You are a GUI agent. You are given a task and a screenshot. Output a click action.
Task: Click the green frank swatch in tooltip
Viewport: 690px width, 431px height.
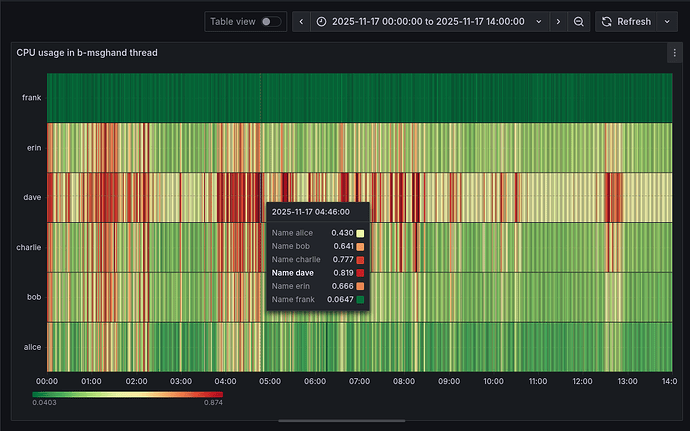[359, 299]
